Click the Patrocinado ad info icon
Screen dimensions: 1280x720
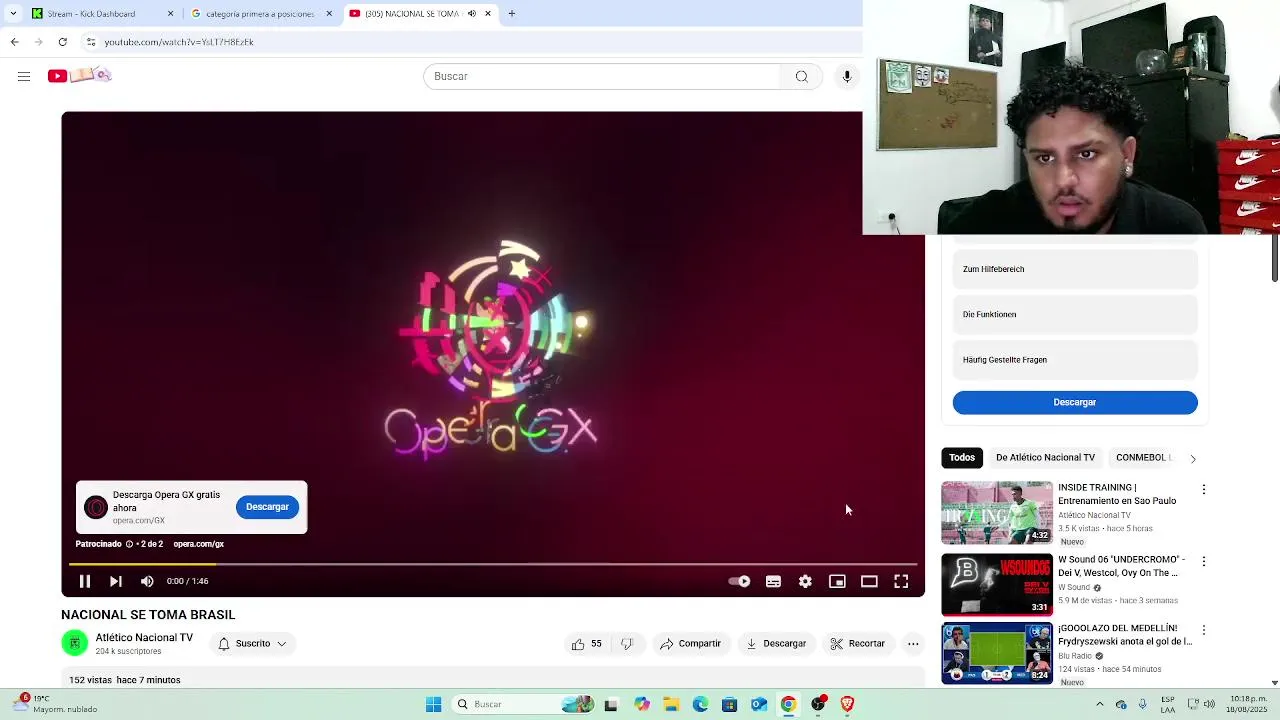tap(129, 544)
